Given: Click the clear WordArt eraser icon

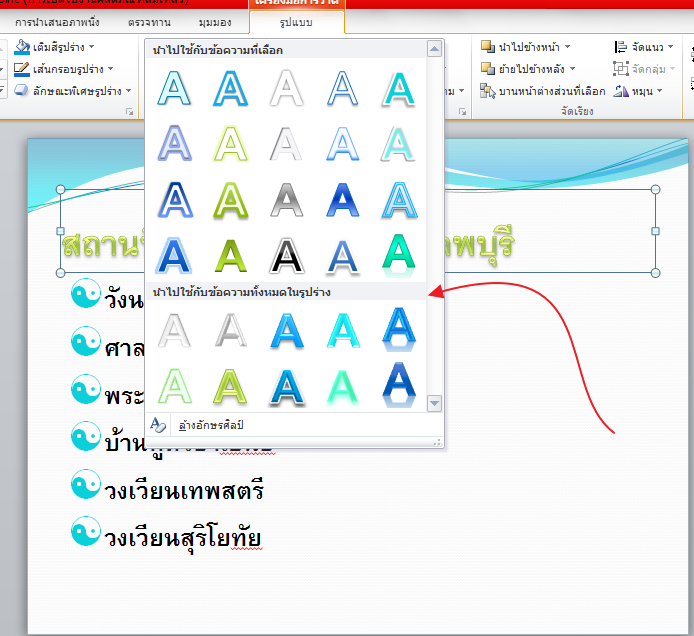Looking at the screenshot, I should [158, 425].
